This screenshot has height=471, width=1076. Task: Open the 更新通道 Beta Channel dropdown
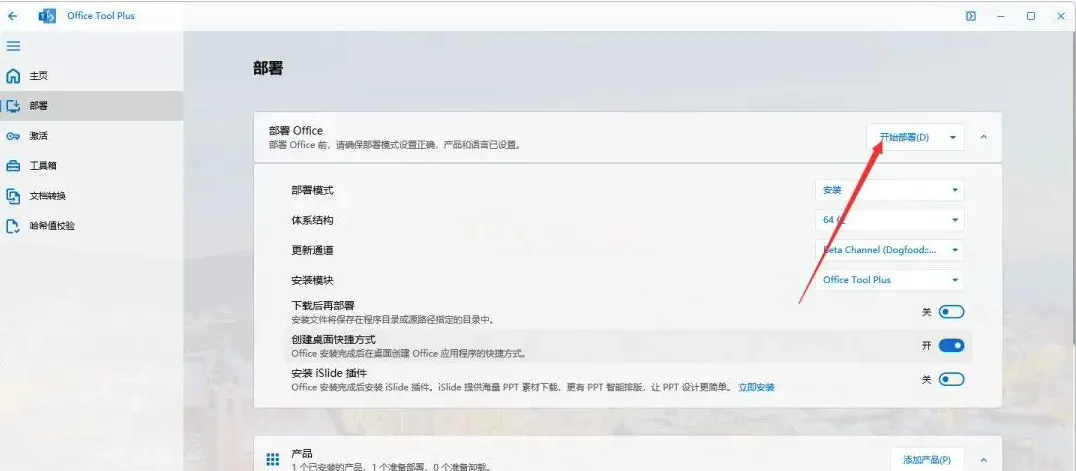click(890, 250)
